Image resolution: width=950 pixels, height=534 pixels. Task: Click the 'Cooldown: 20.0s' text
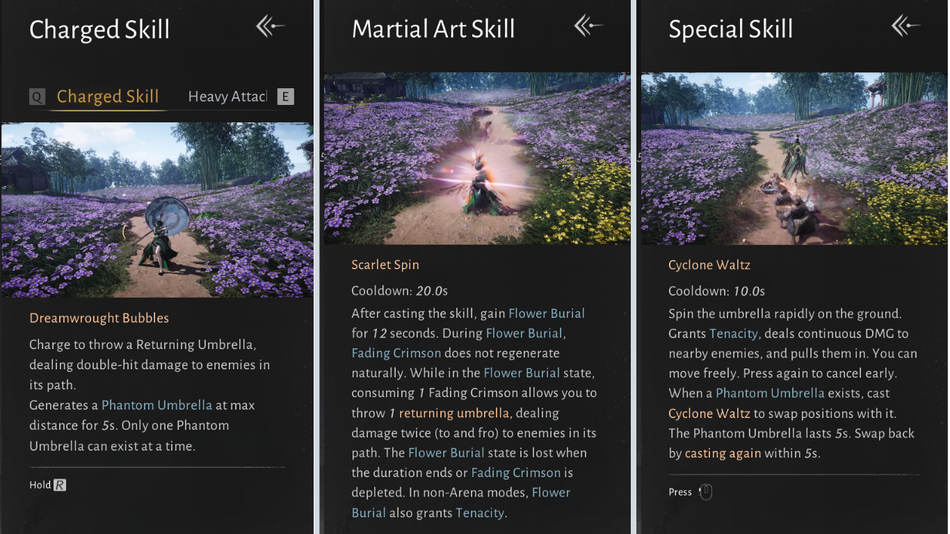[x=399, y=291]
